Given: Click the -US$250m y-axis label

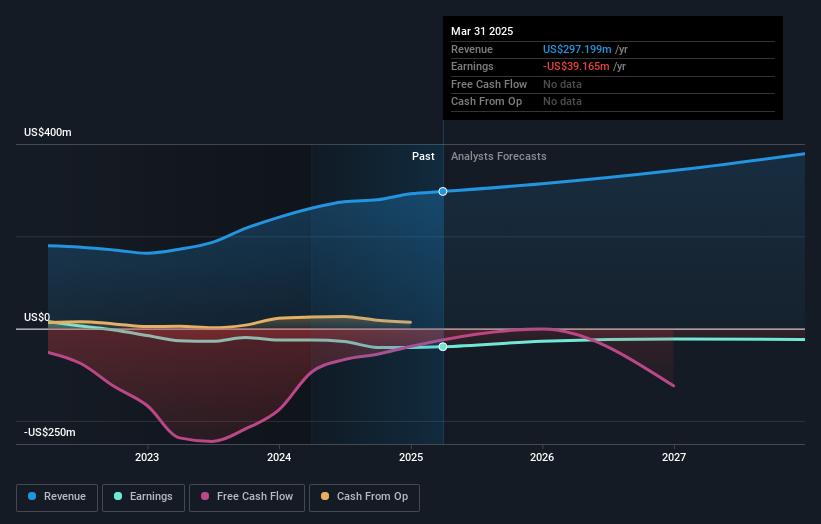Looking at the screenshot, I should tap(50, 432).
